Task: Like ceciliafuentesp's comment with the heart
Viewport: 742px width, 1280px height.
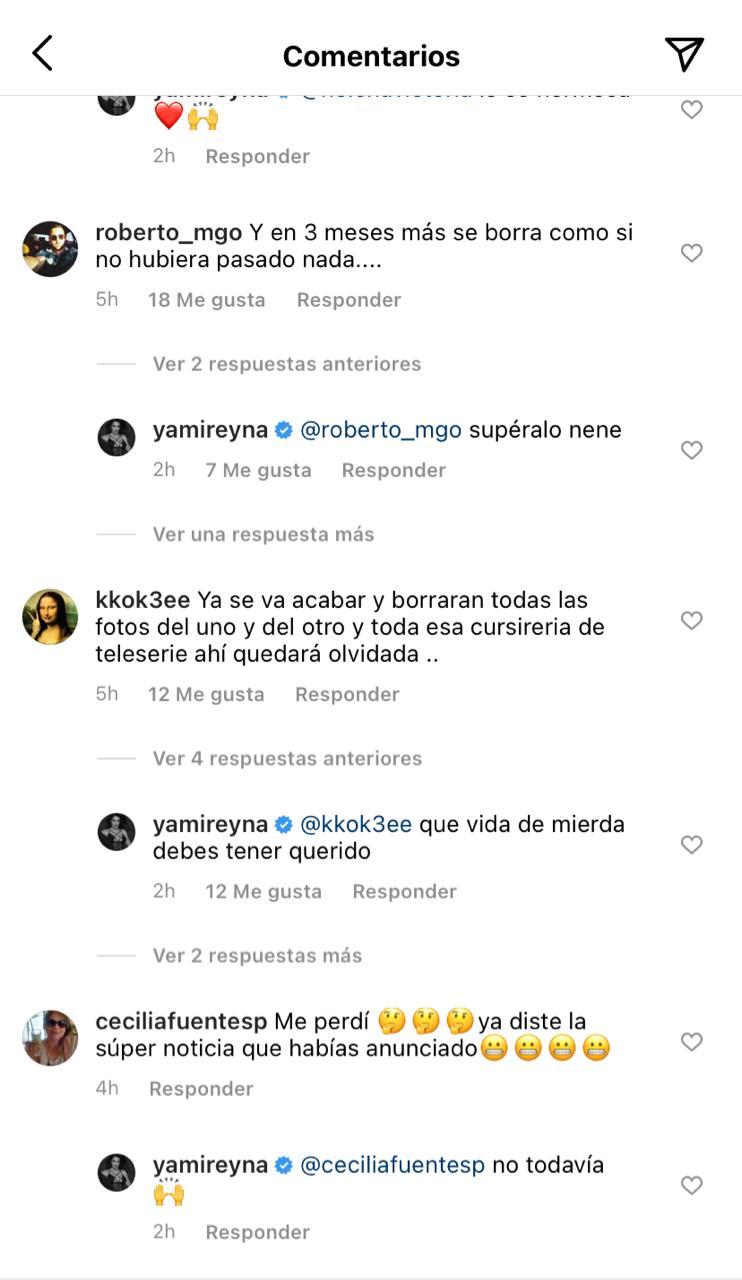Action: 691,1041
